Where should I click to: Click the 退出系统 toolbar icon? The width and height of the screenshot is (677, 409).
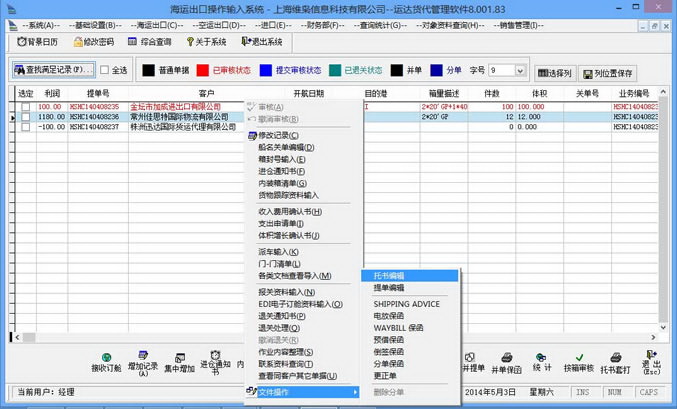point(246,41)
